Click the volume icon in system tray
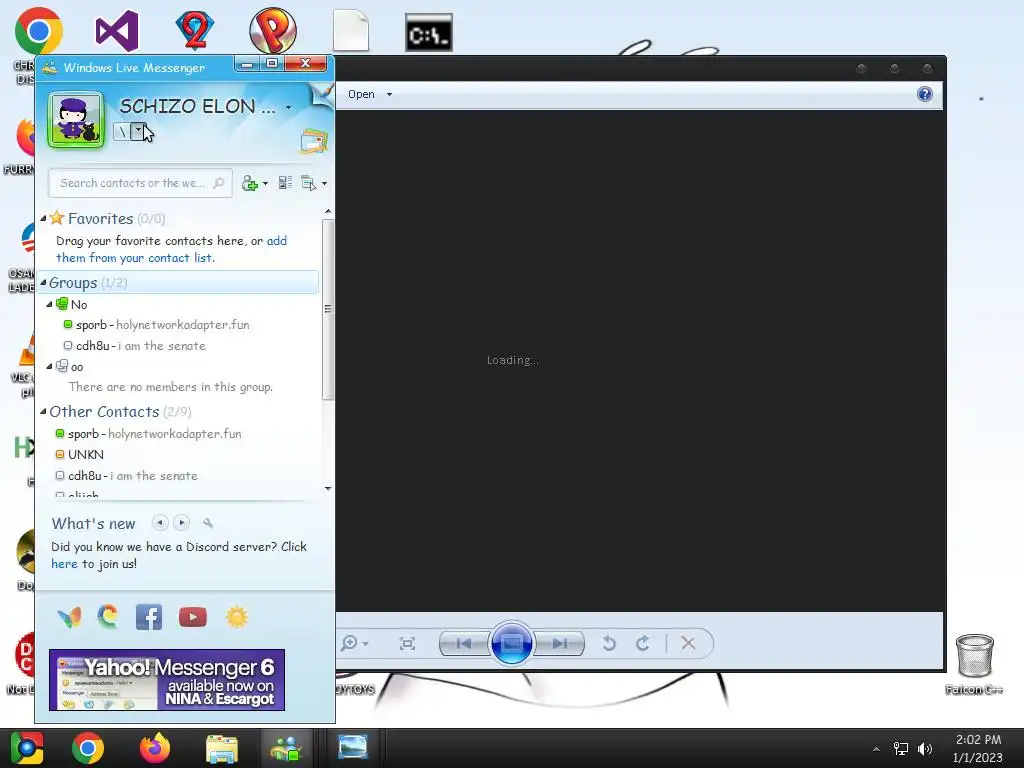The height and width of the screenshot is (768, 1024). (x=925, y=748)
